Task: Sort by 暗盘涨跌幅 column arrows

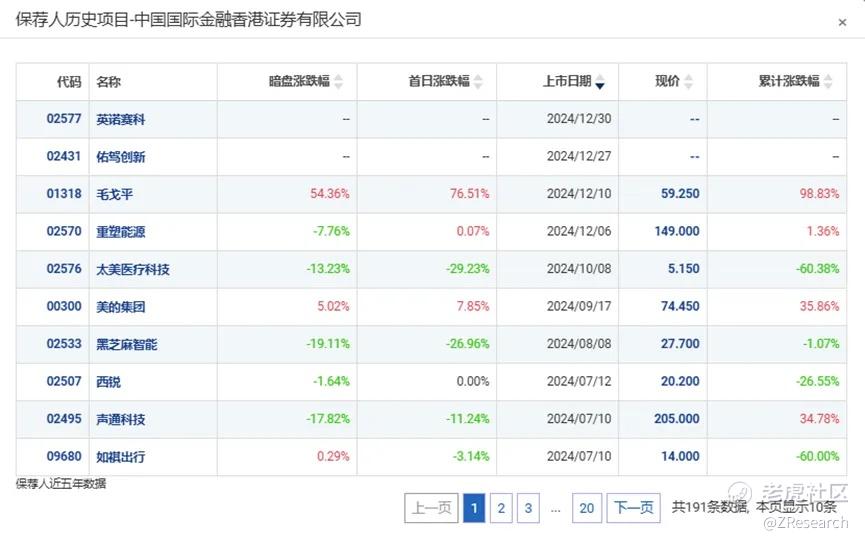Action: pyautogui.click(x=339, y=82)
